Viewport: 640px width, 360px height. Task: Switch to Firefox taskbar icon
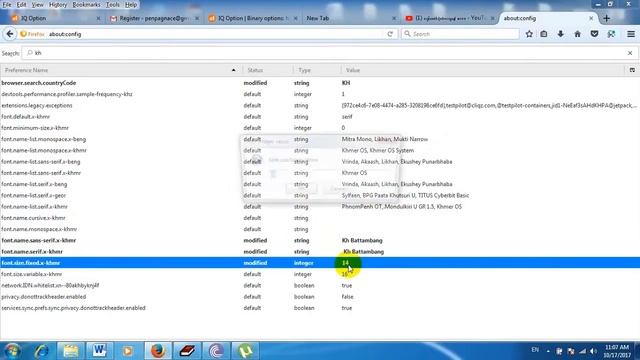coord(158,351)
